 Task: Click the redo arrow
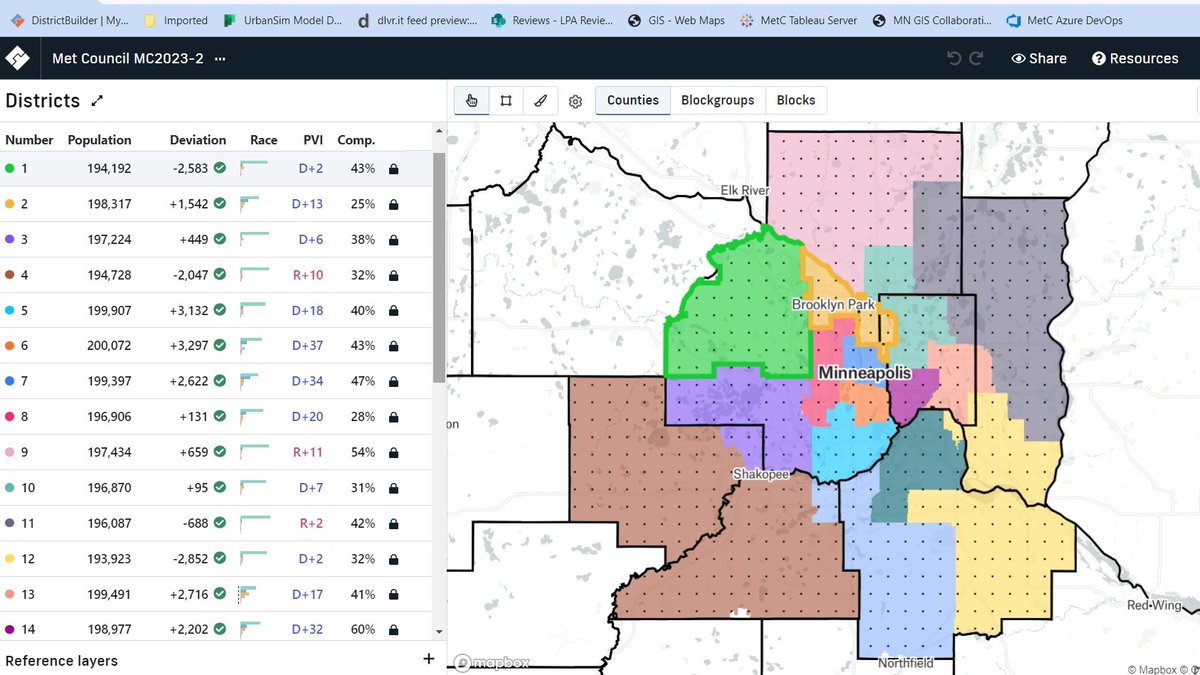977,58
